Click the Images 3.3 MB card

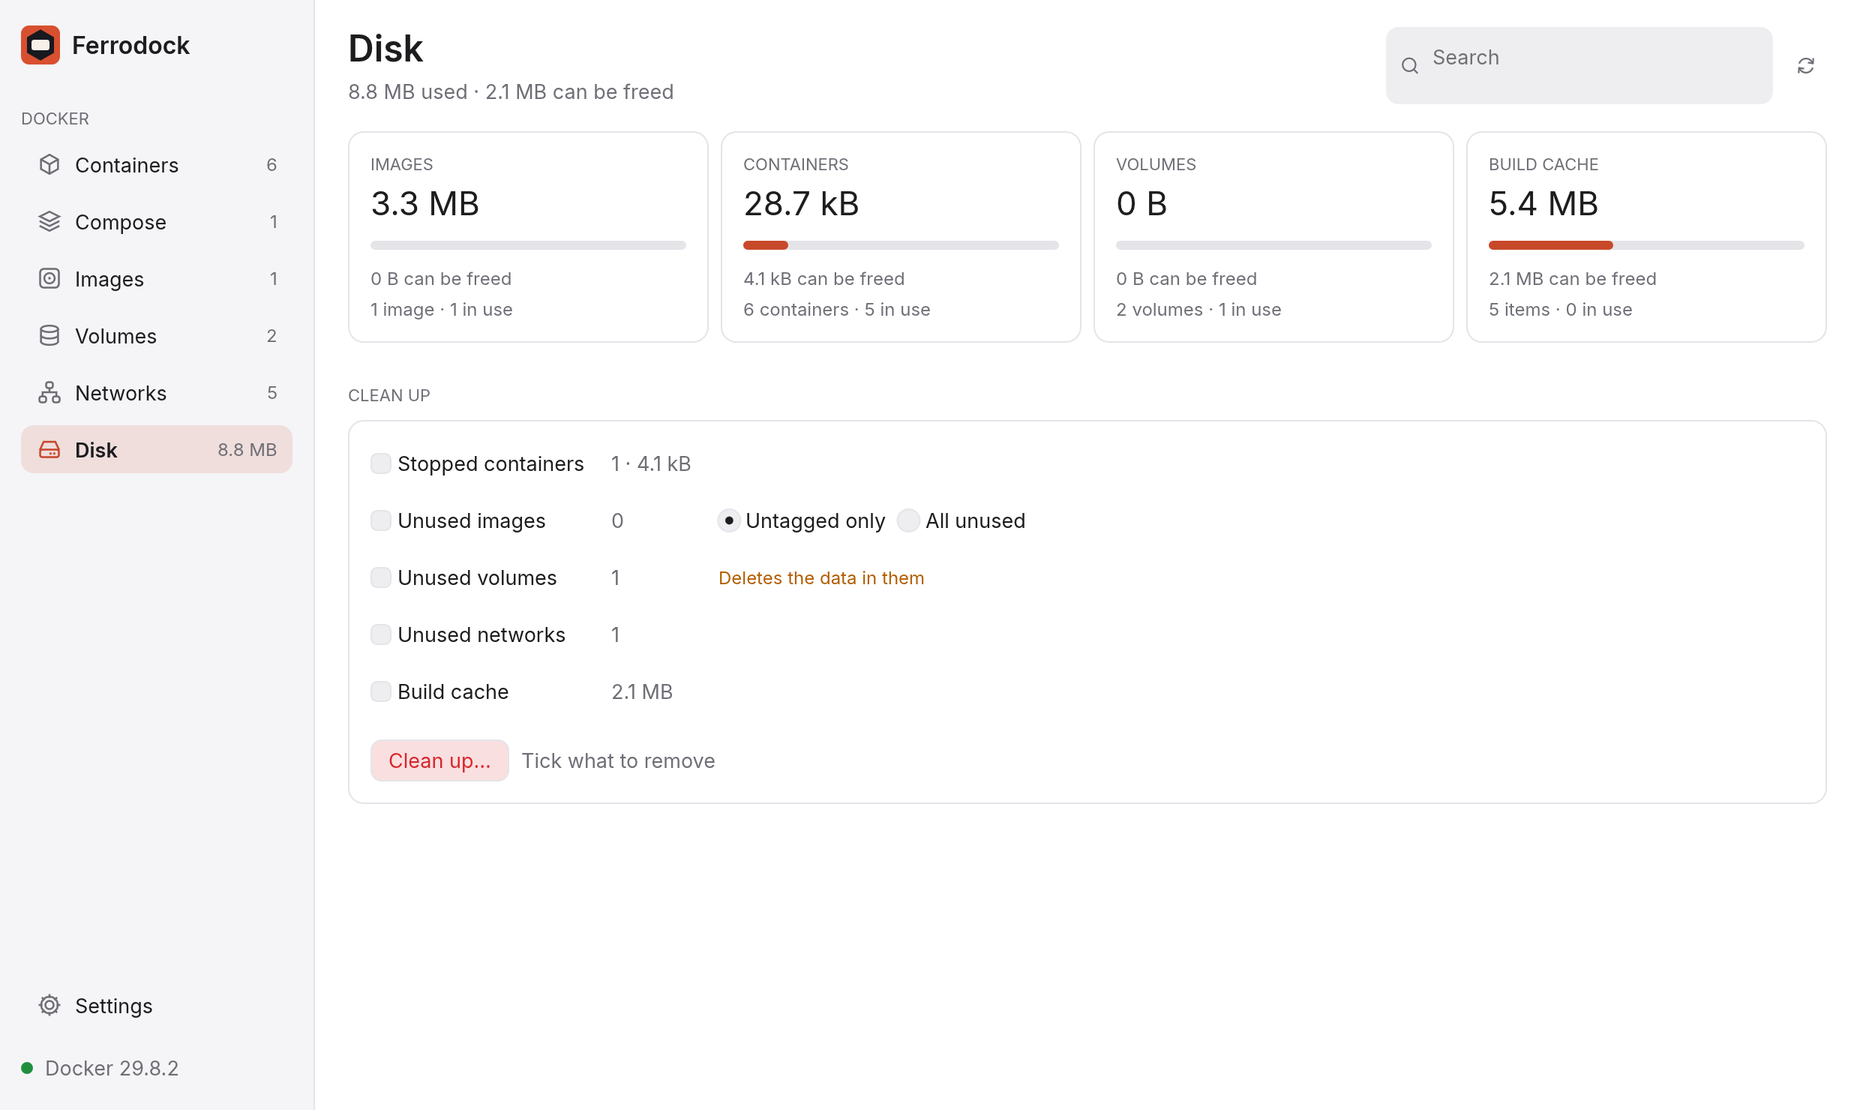tap(528, 237)
